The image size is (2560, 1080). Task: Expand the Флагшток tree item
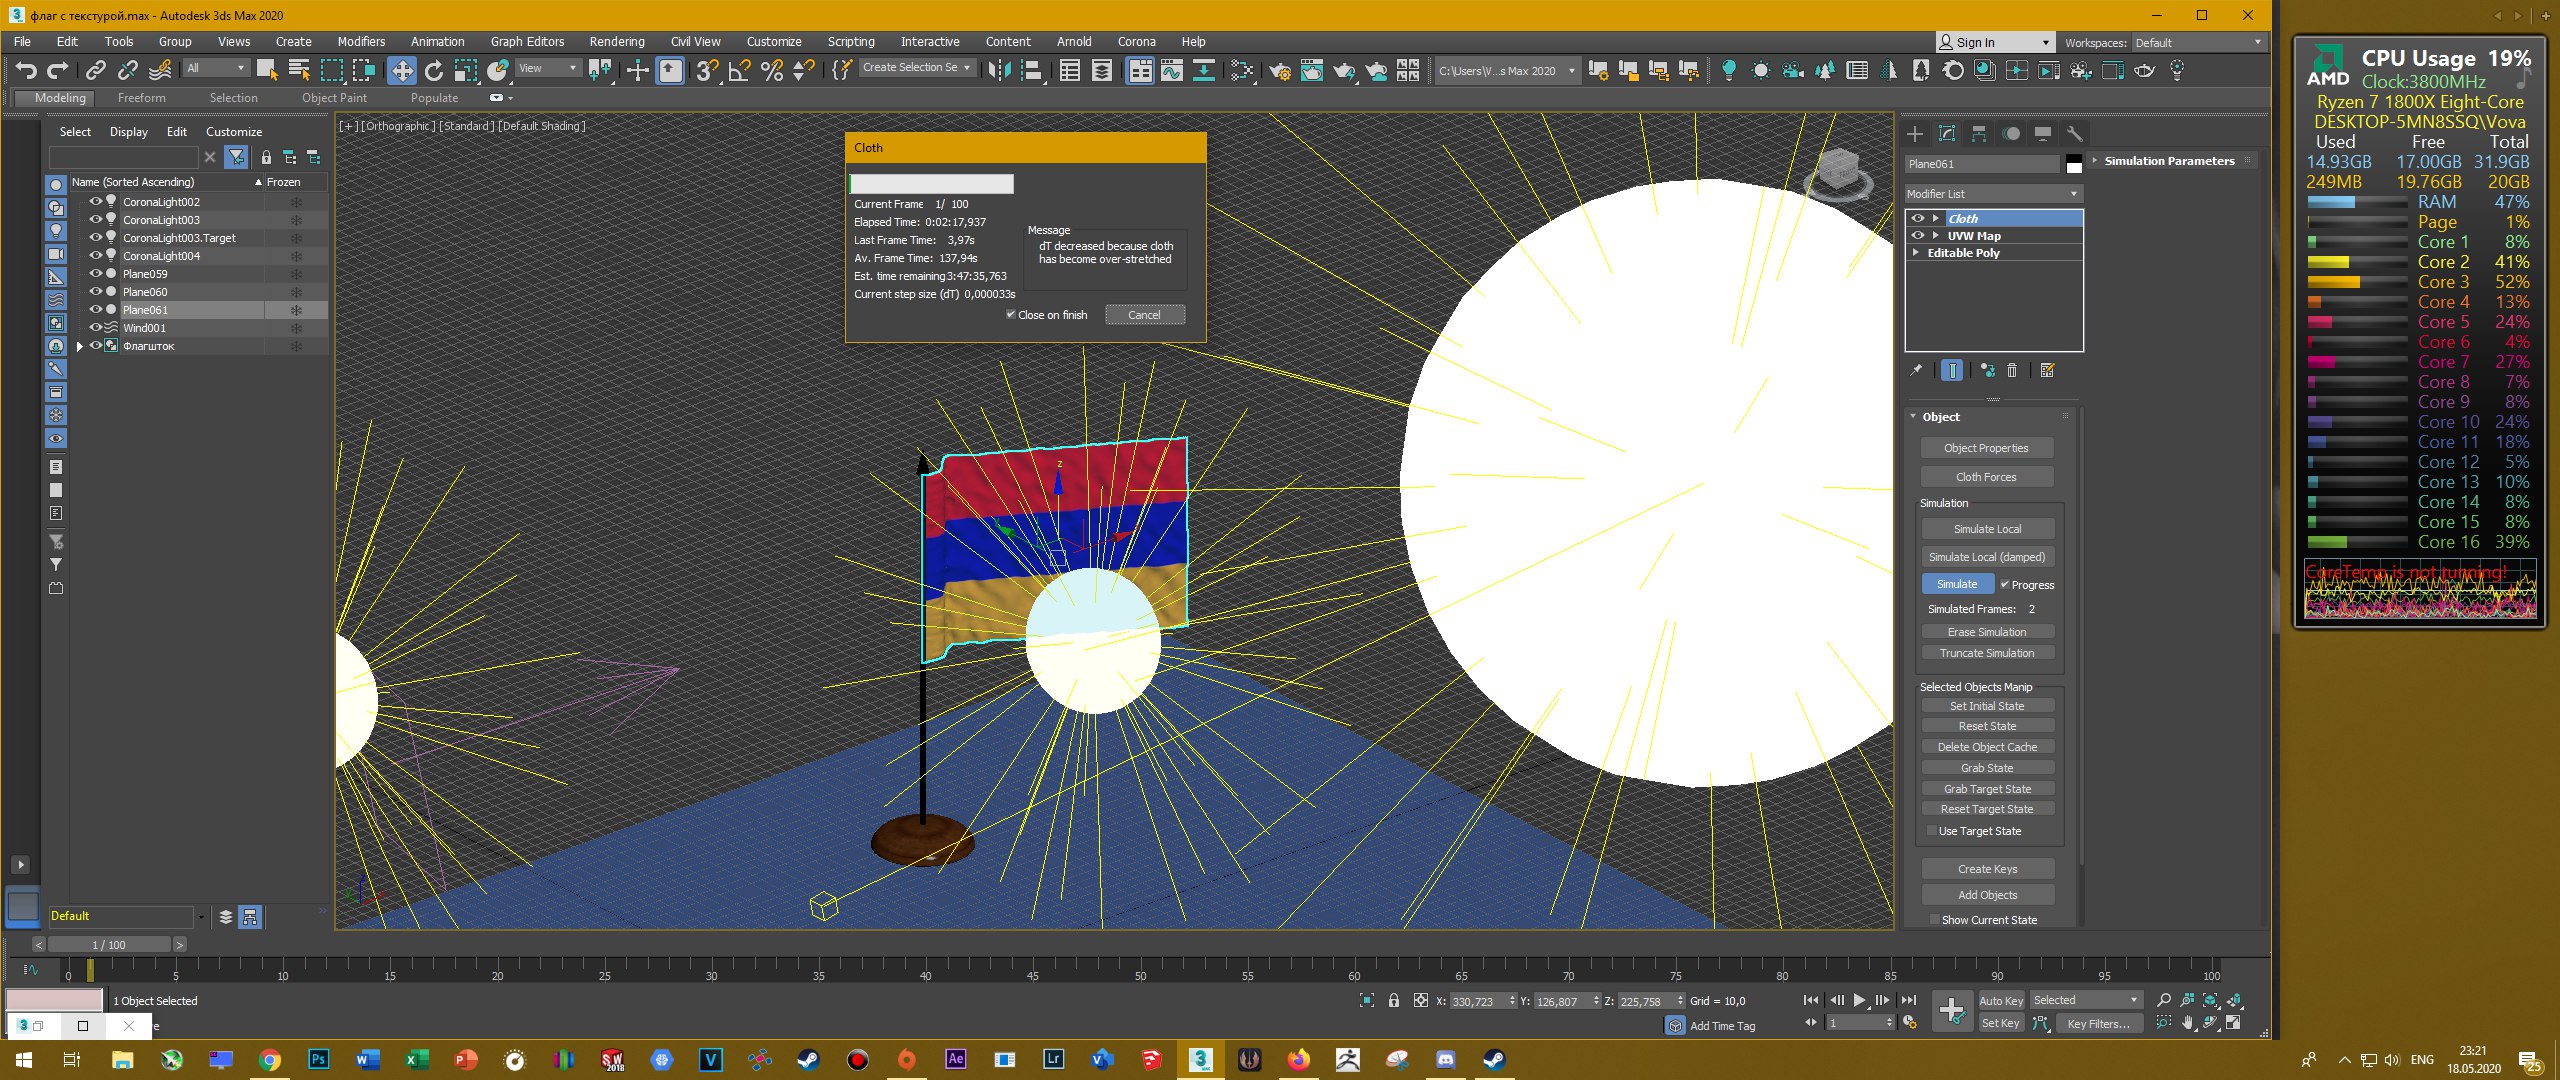click(x=80, y=346)
